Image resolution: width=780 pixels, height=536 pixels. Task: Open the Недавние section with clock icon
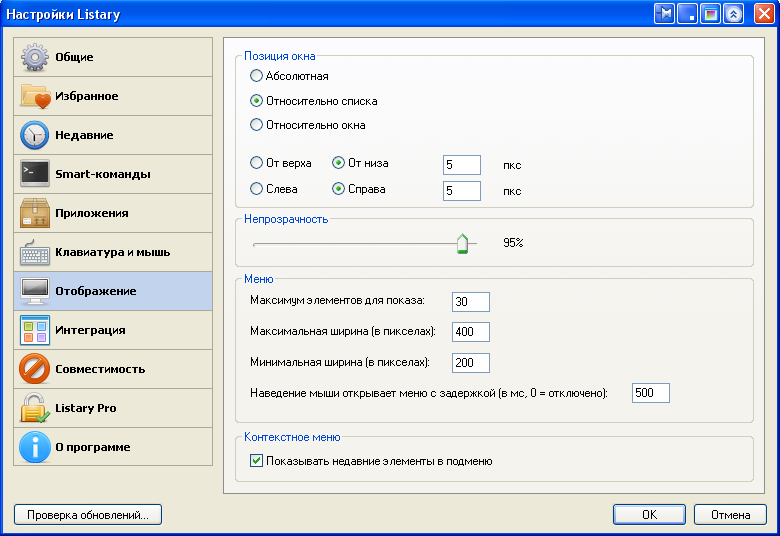coord(113,135)
